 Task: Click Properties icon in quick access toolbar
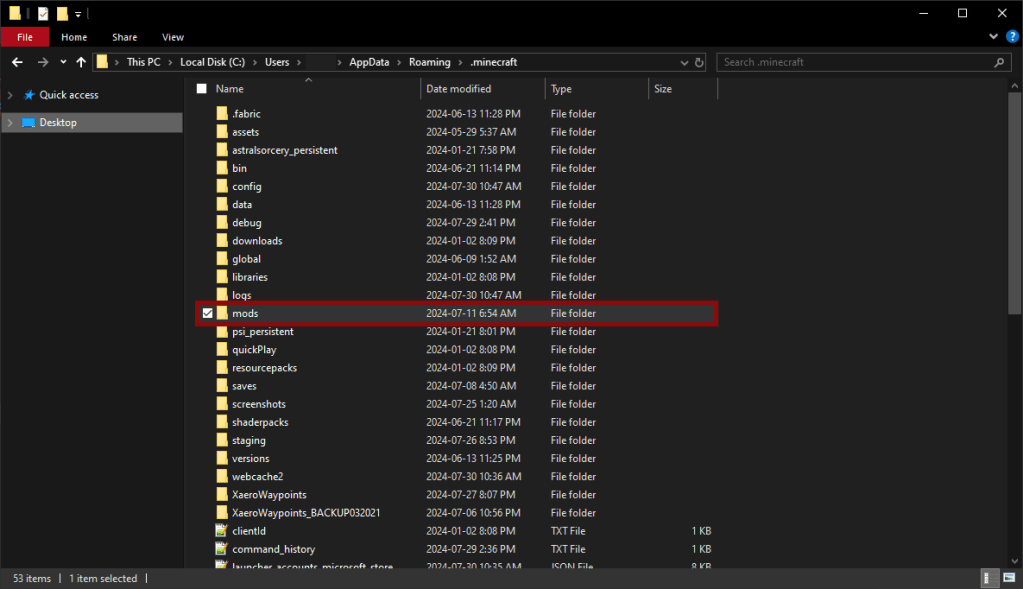pyautogui.click(x=43, y=13)
